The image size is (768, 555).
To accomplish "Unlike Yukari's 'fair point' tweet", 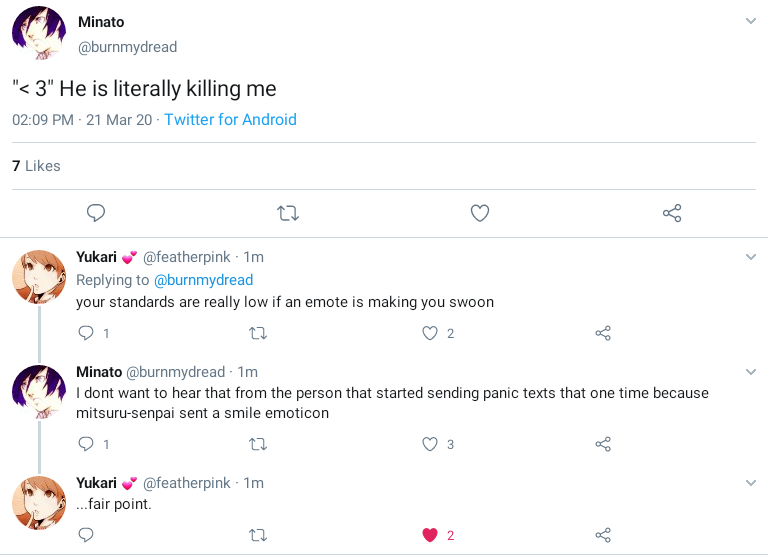I will [430, 535].
